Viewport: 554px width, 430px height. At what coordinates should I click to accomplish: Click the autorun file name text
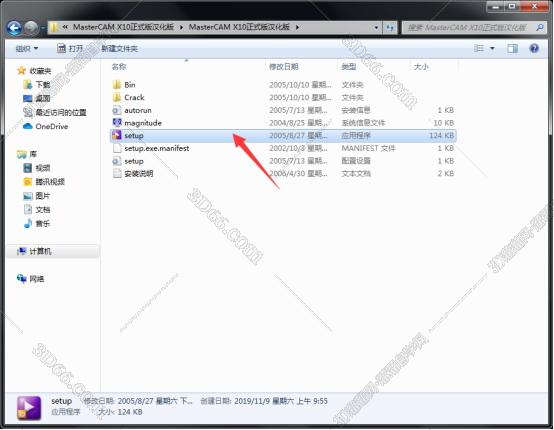(138, 110)
